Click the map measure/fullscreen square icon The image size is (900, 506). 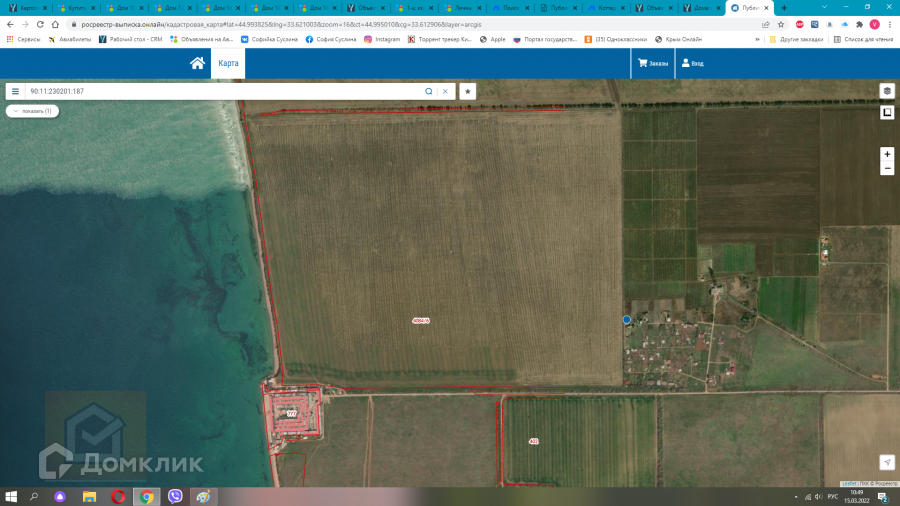tap(887, 112)
